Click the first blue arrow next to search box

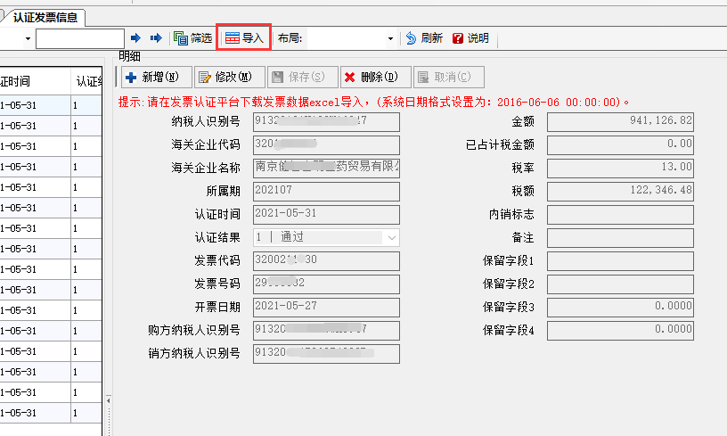[137, 39]
